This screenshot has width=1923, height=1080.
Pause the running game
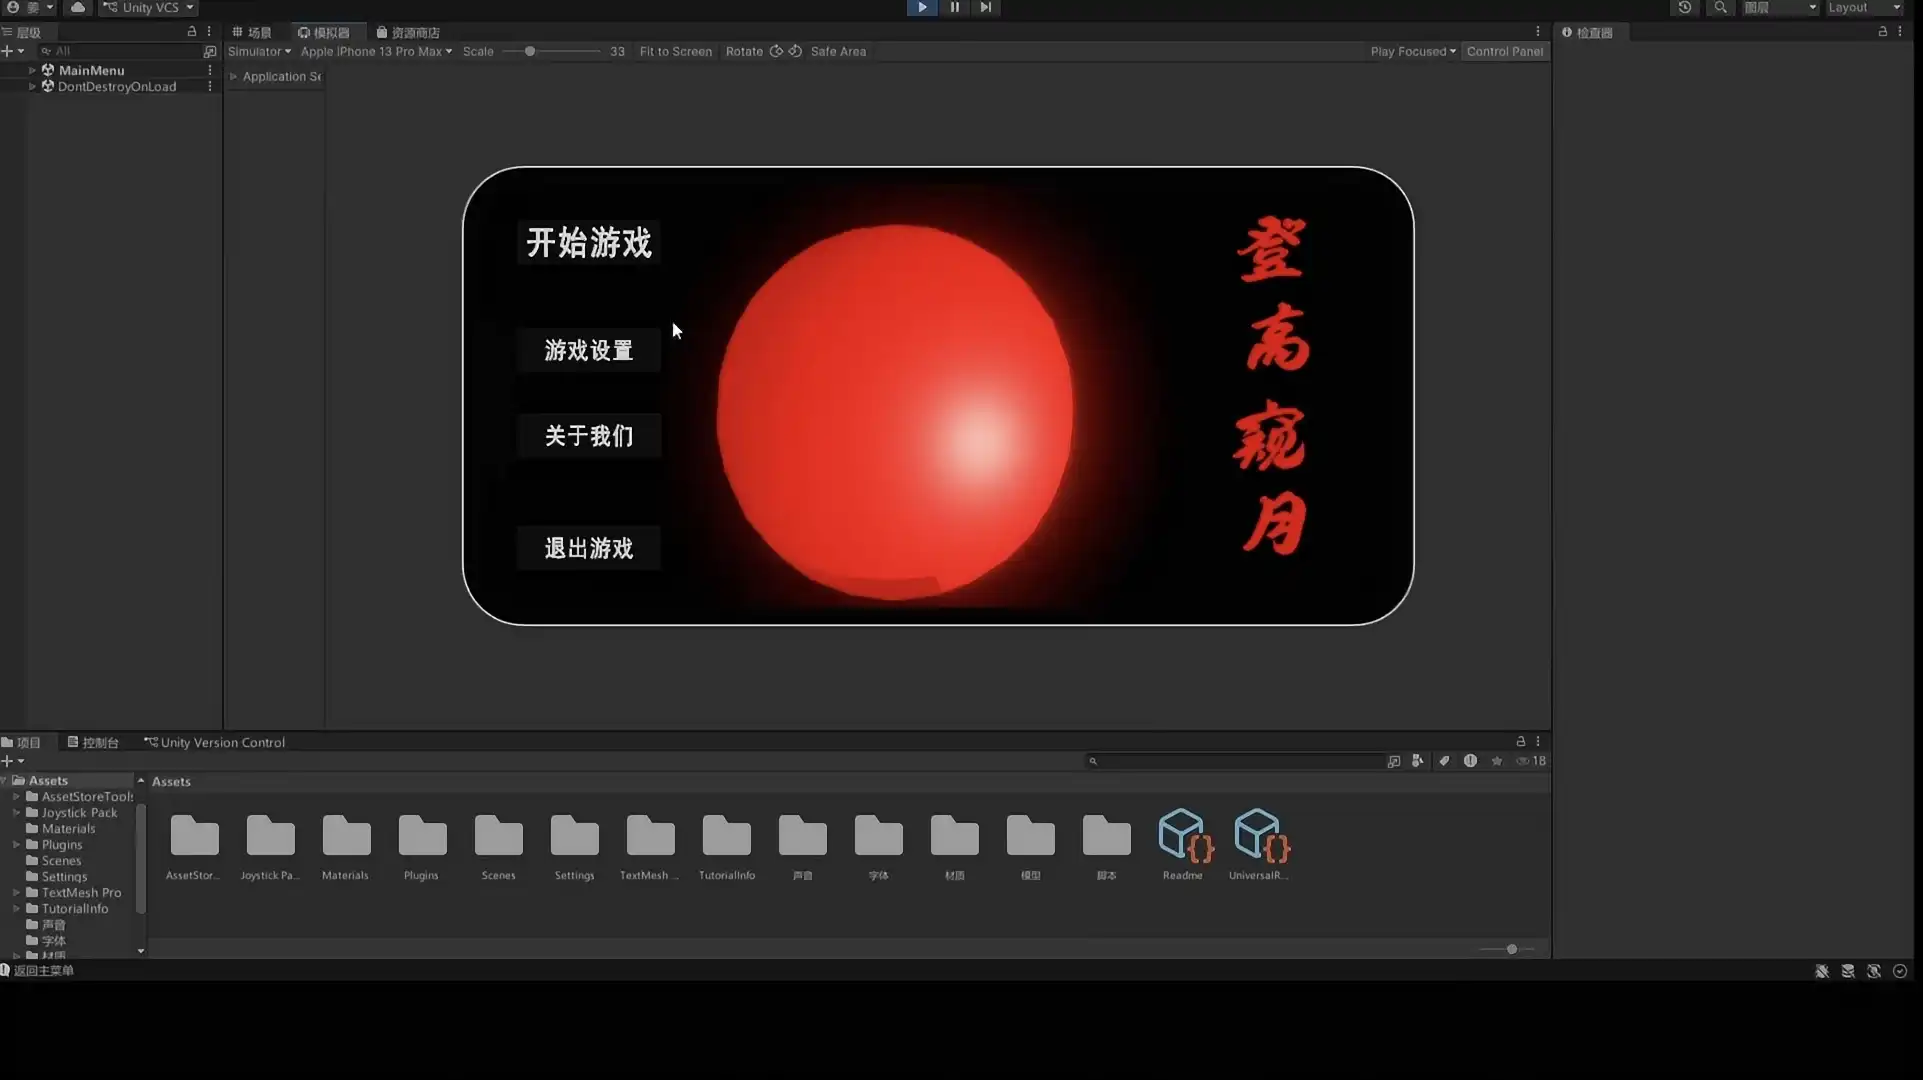pyautogui.click(x=954, y=7)
